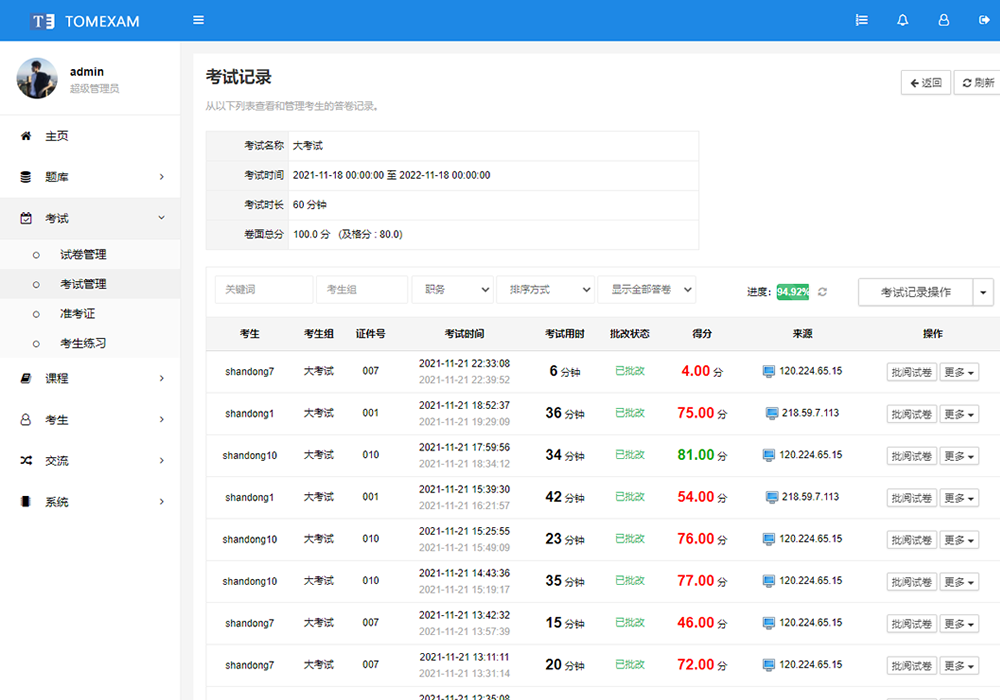Viewport: 1000px width, 700px height.
Task: Open the task list icon in header
Action: click(x=861, y=20)
